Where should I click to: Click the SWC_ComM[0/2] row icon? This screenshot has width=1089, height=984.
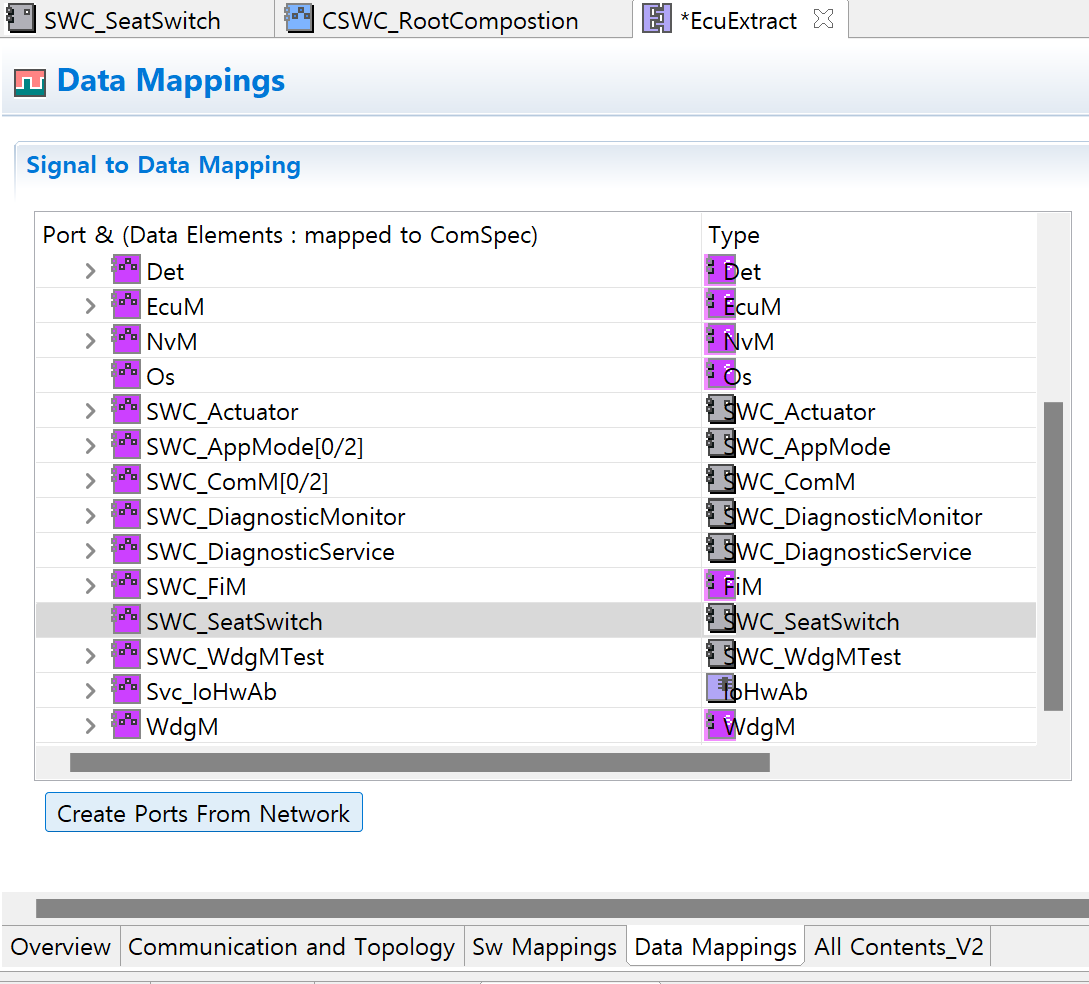pyautogui.click(x=126, y=479)
